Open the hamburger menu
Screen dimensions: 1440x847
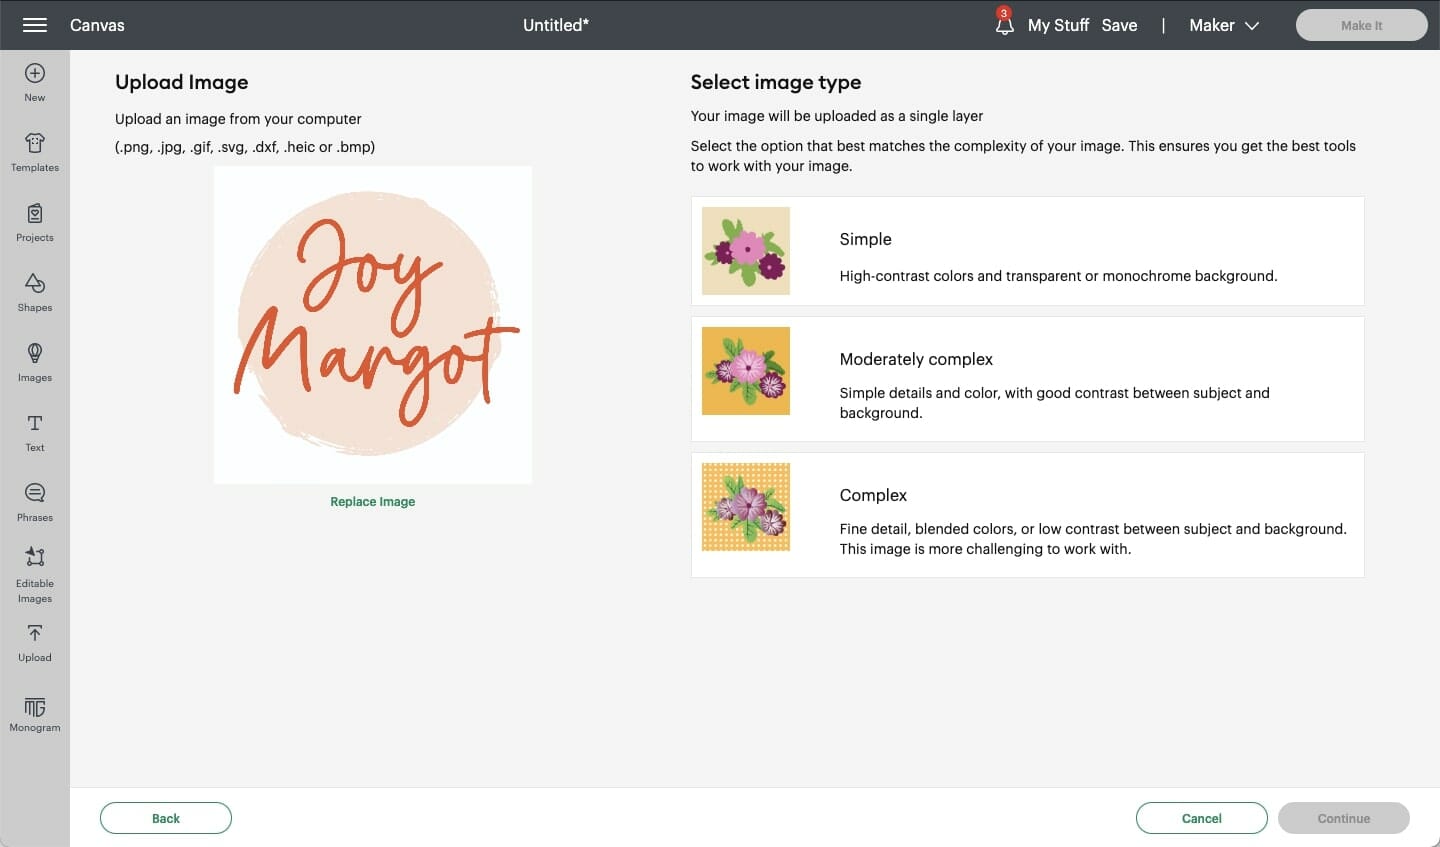35,25
